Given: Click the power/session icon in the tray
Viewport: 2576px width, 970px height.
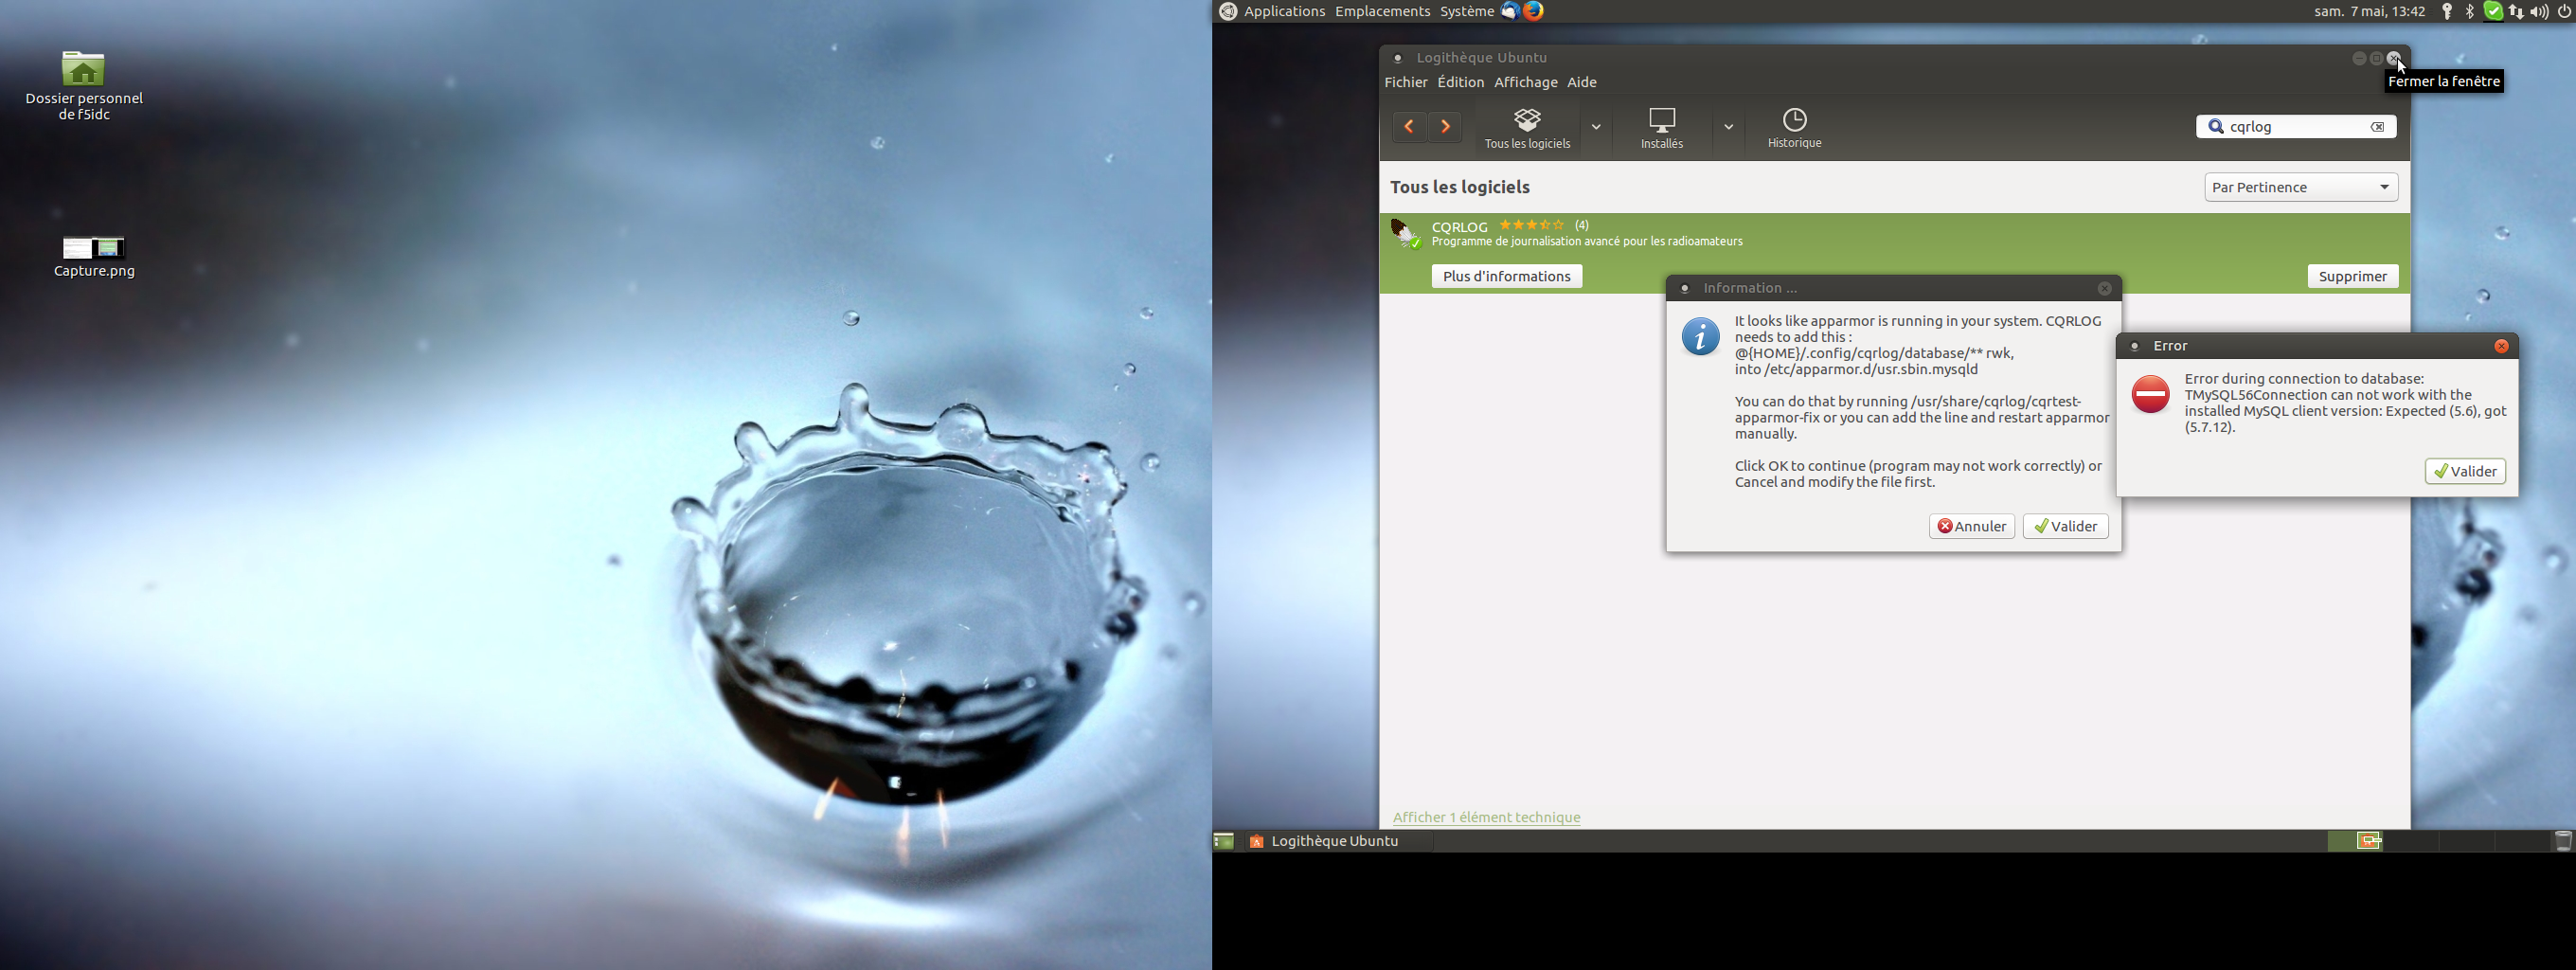Looking at the screenshot, I should click(x=2564, y=12).
